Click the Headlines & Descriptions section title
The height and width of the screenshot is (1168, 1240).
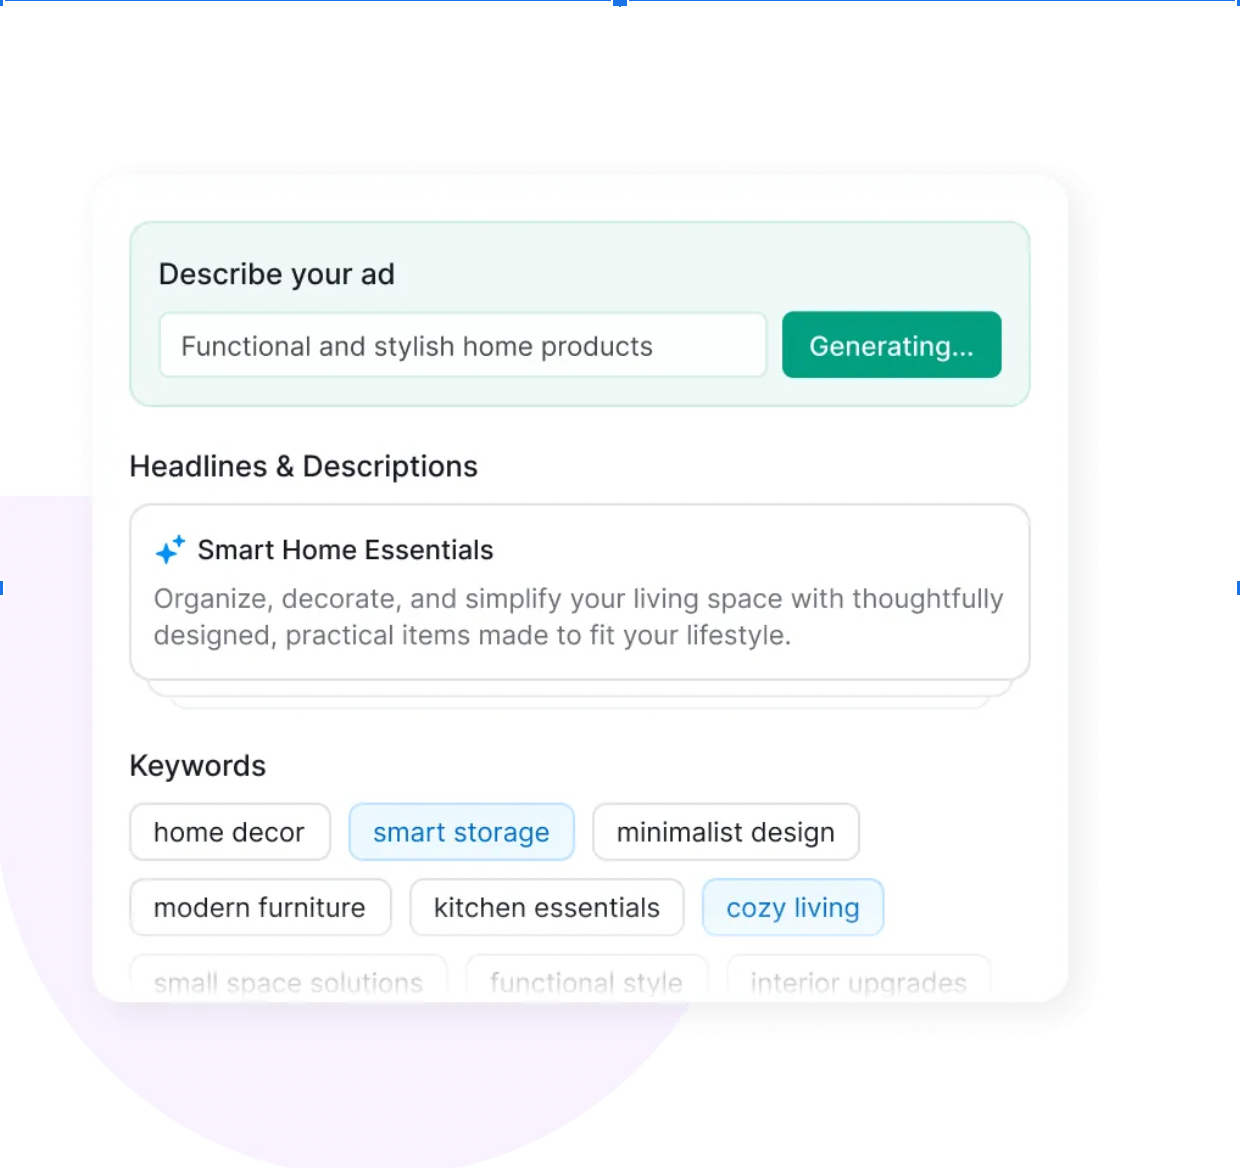click(304, 466)
